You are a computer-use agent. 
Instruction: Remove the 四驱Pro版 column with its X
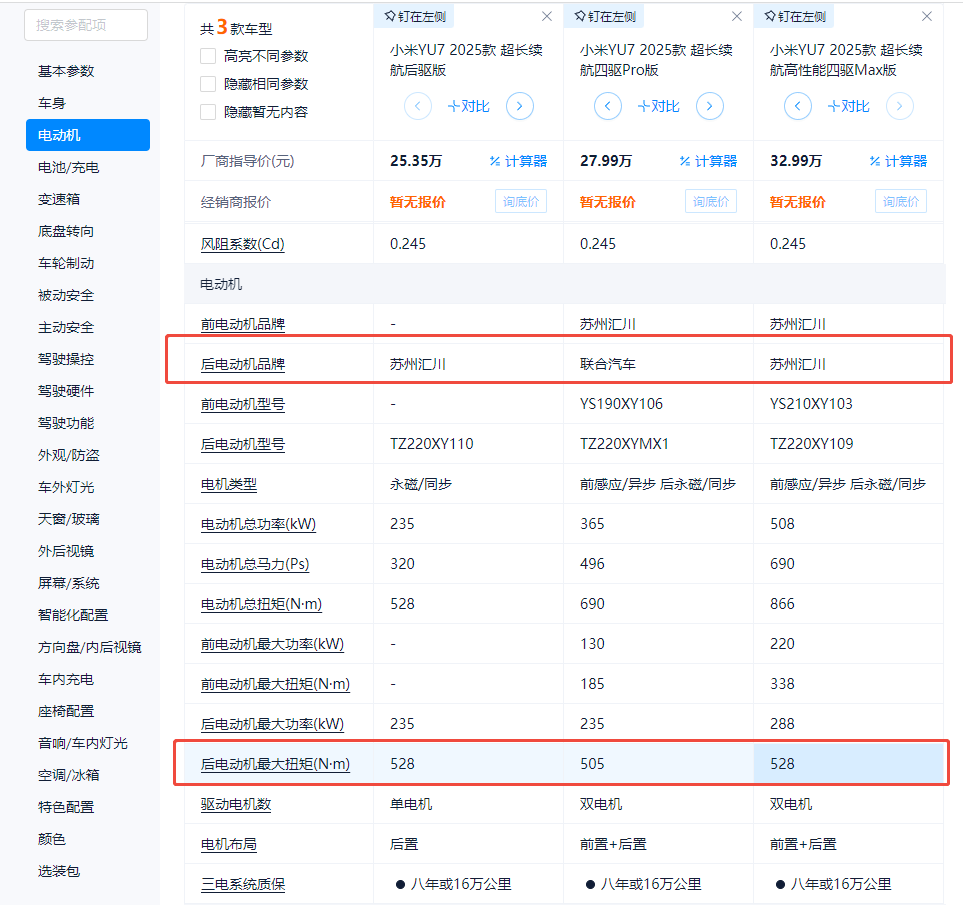click(x=737, y=17)
